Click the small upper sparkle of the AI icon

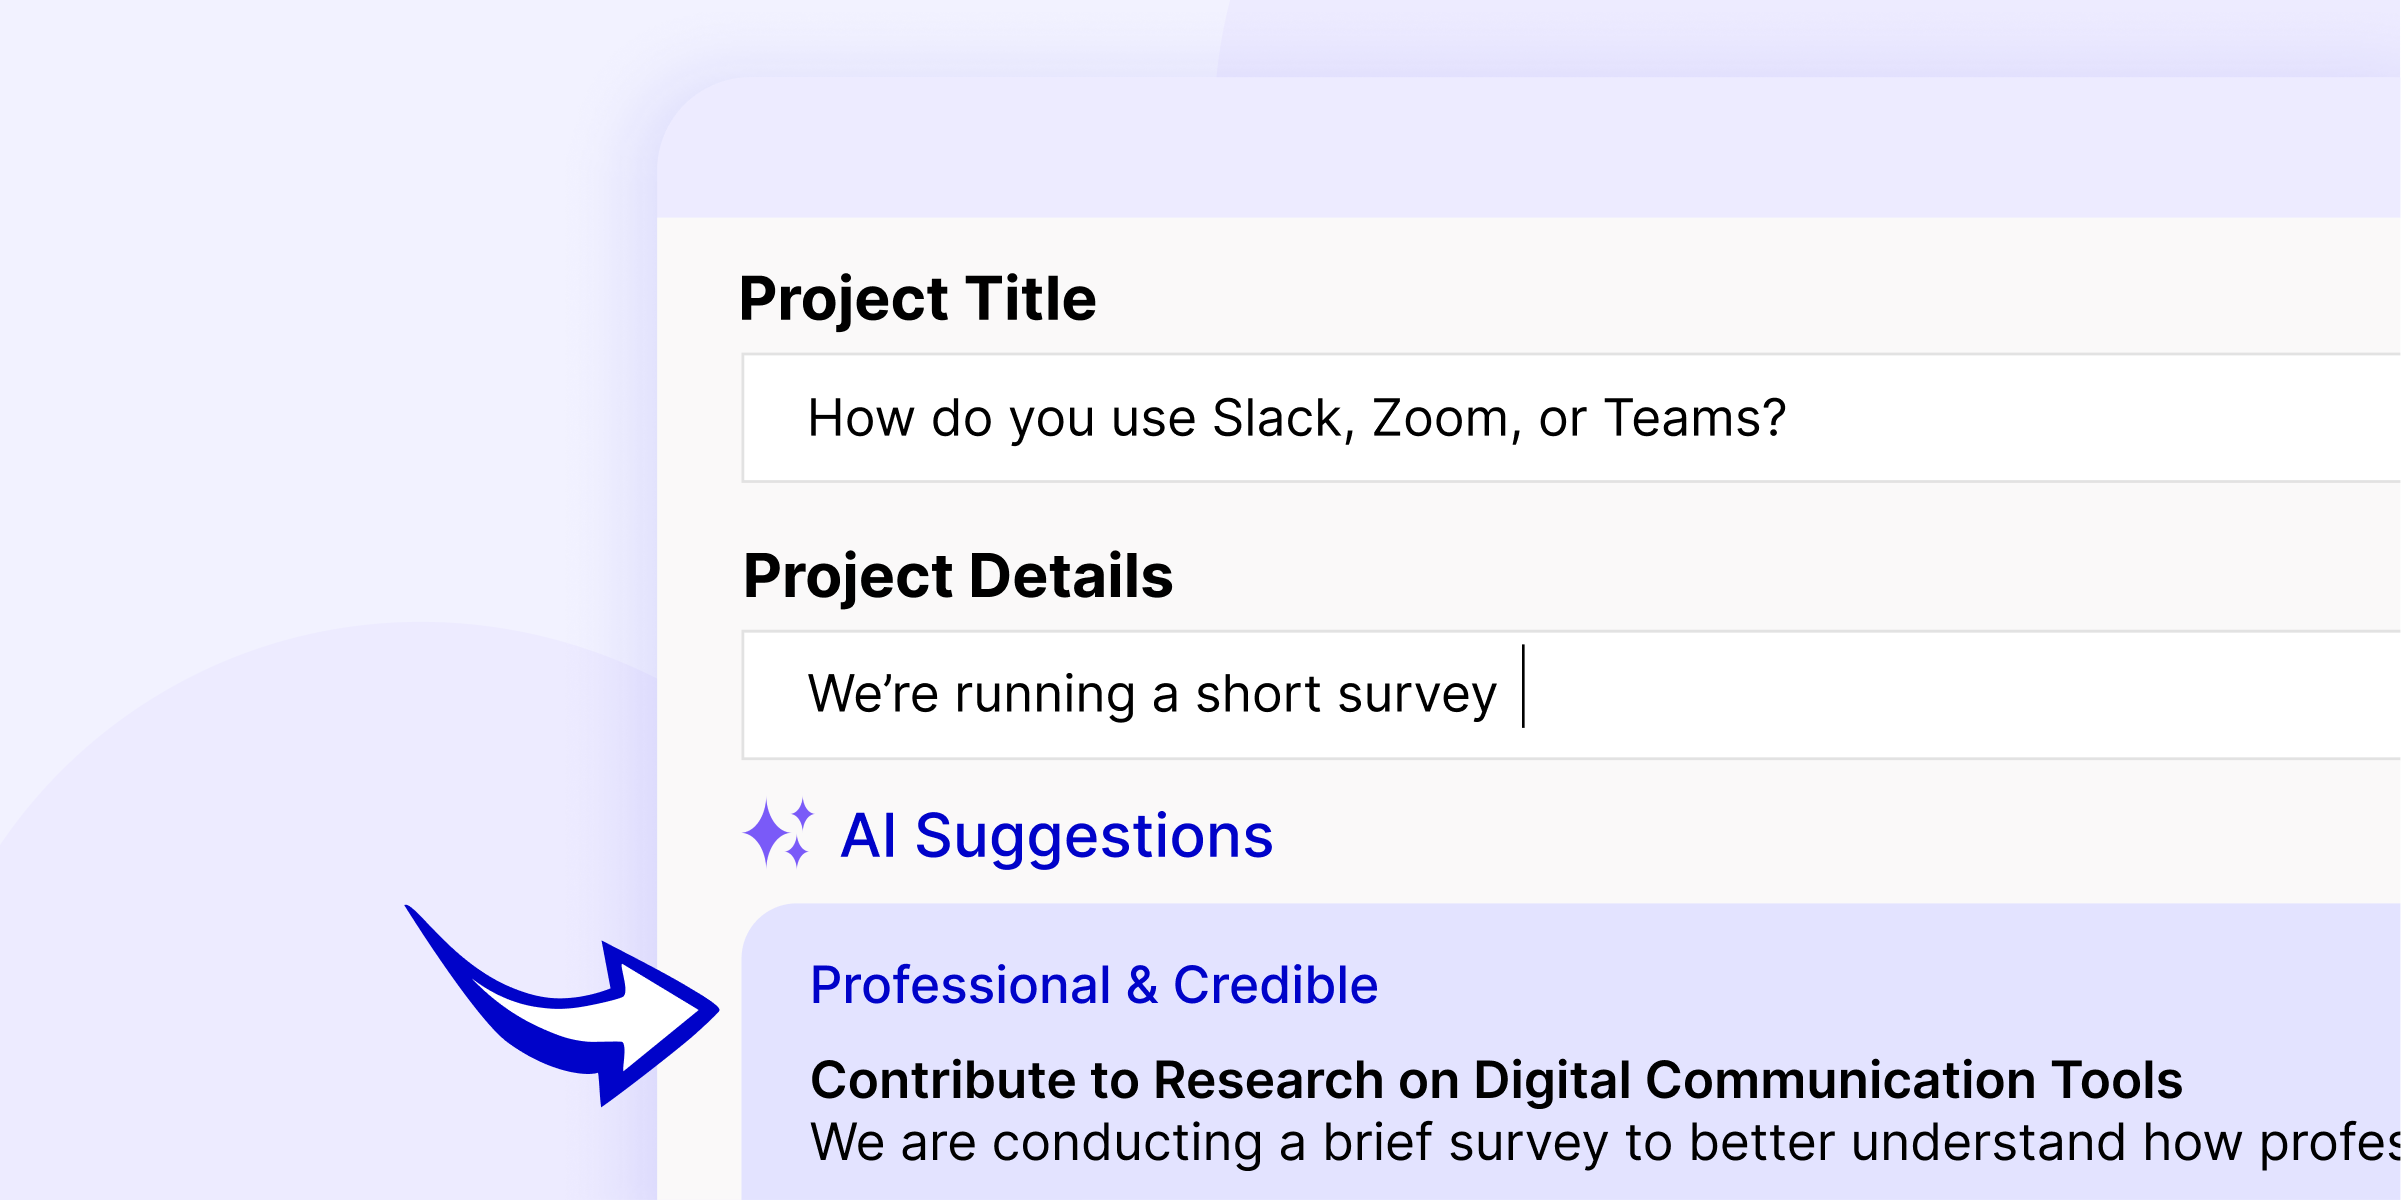pyautogui.click(x=803, y=813)
